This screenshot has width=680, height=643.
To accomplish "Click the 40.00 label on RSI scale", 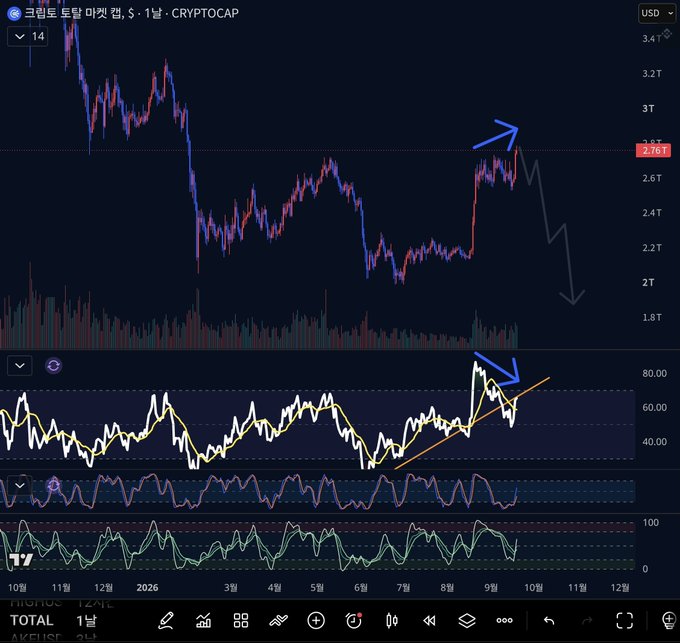I will (654, 442).
